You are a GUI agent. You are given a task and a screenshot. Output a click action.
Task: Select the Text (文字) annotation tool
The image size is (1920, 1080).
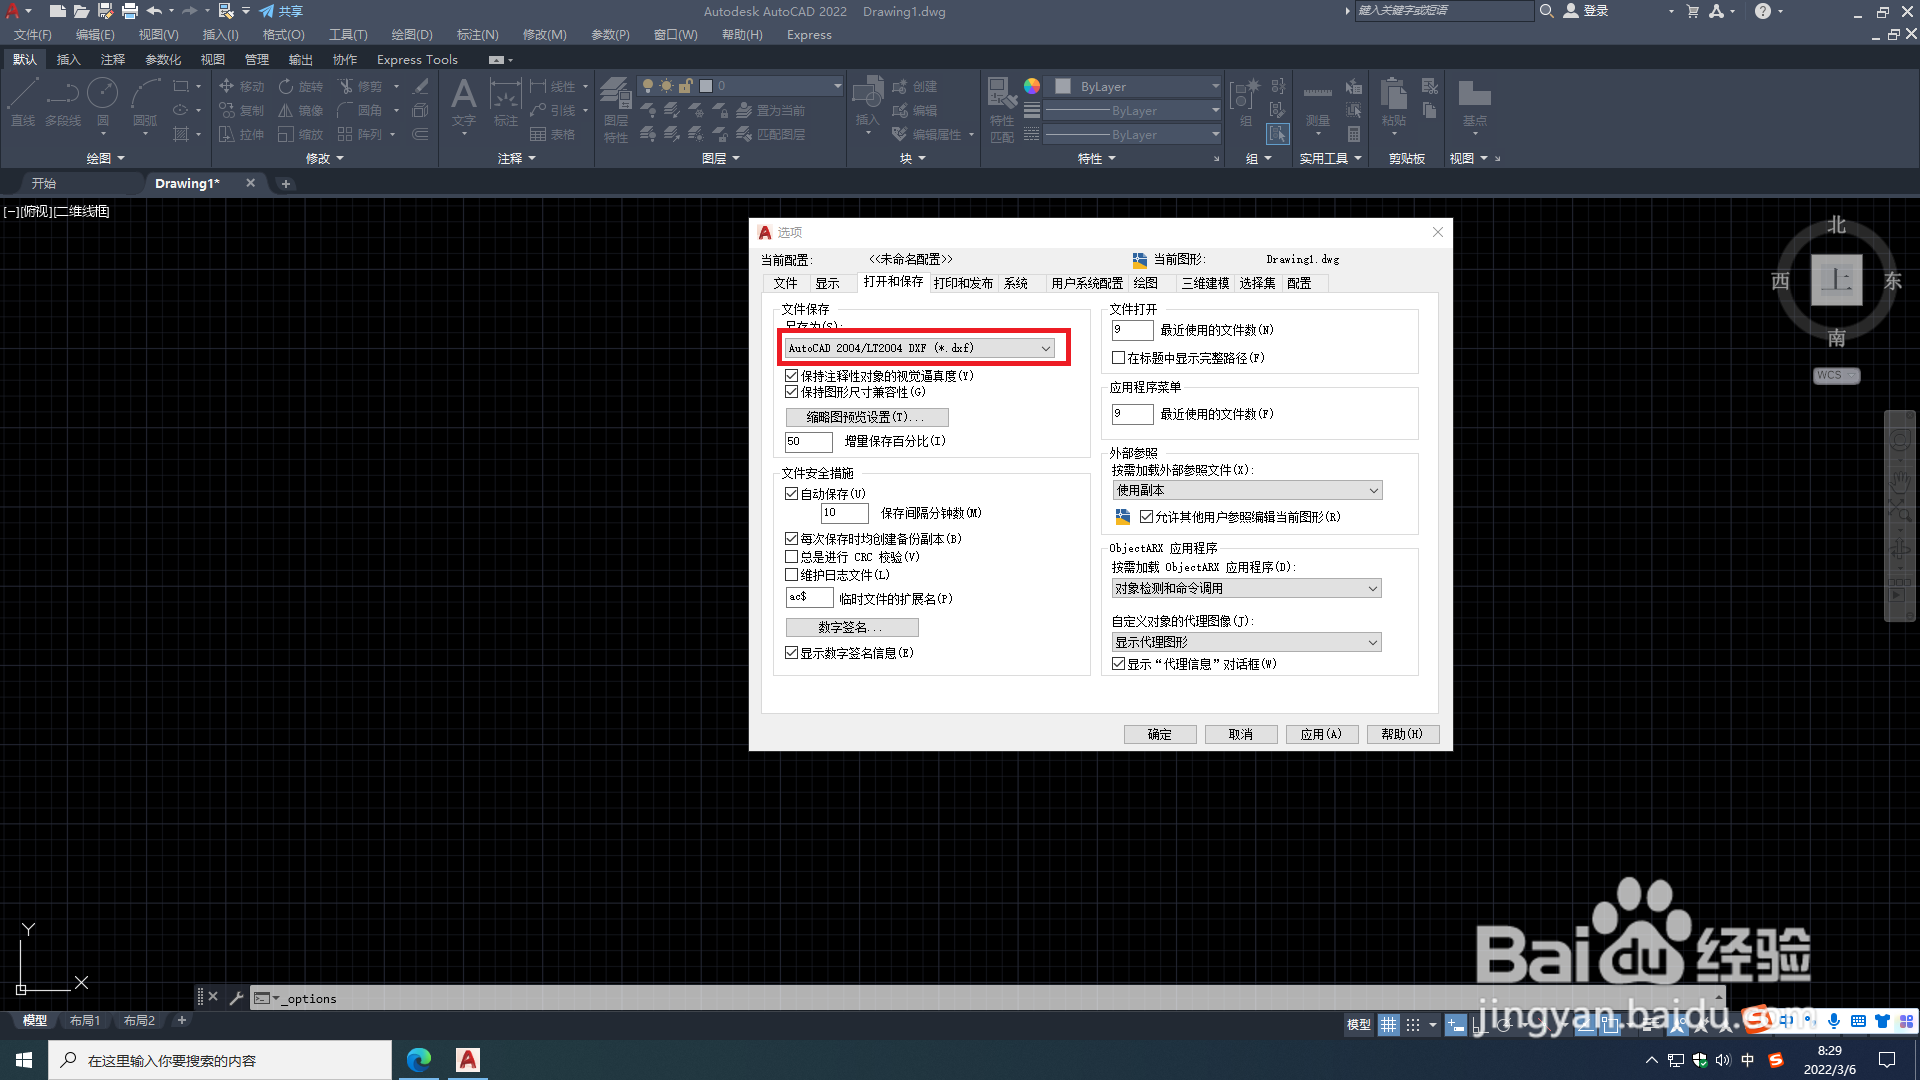pos(463,102)
